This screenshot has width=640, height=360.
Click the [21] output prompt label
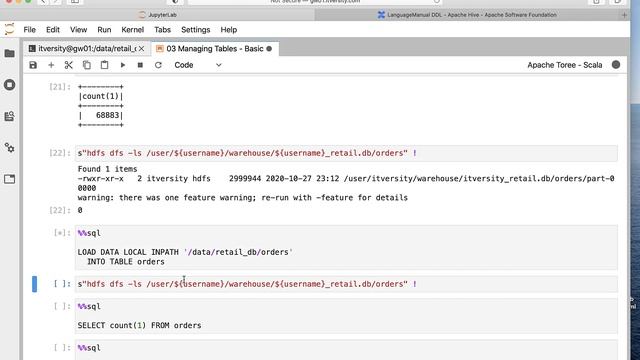[x=60, y=87]
